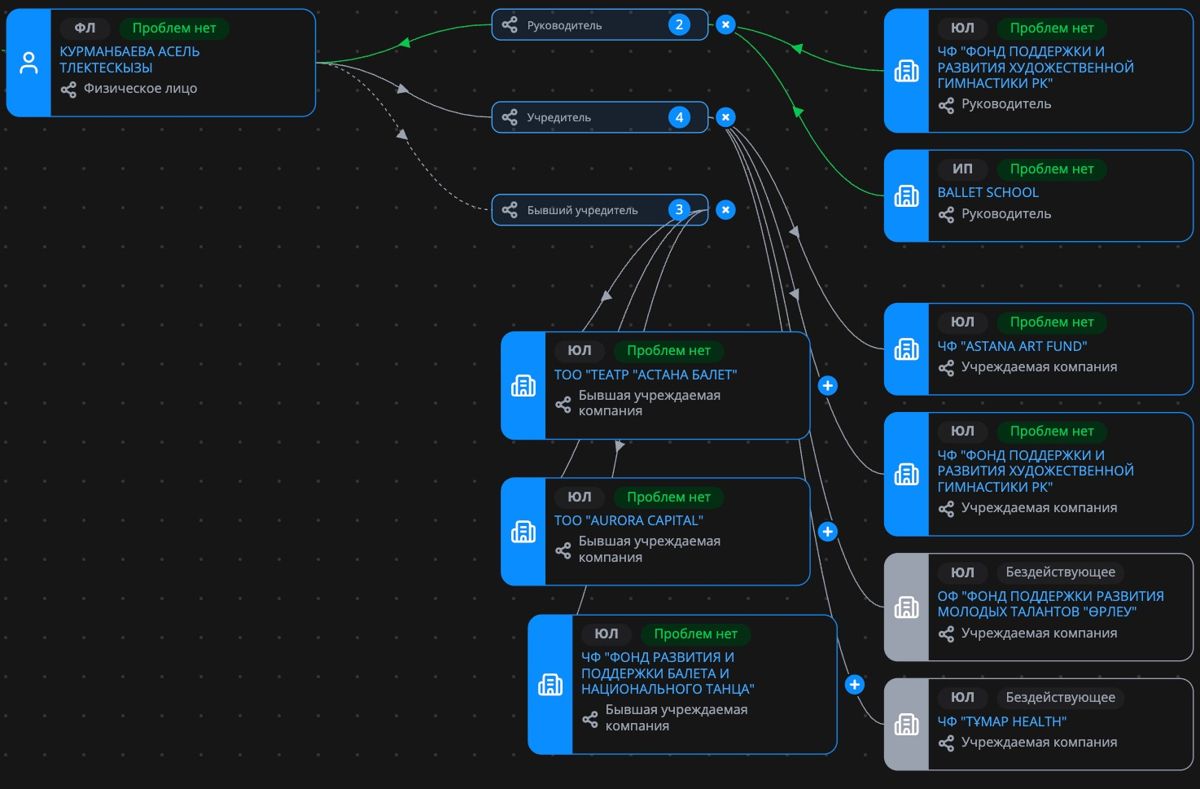Click Проблем нет status on BALLET SCHOOL card
The width and height of the screenshot is (1200, 789).
[1052, 169]
